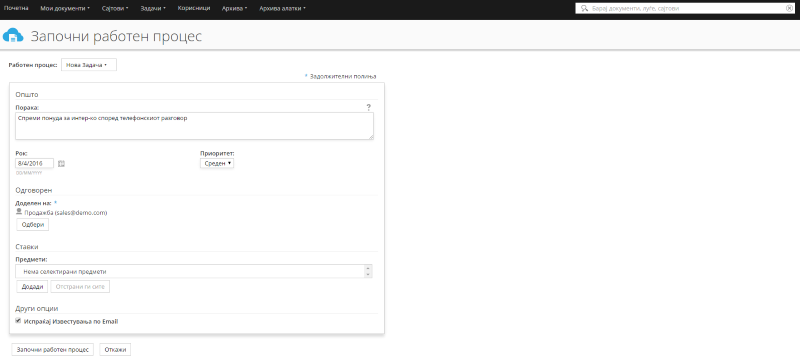The width and height of the screenshot is (800, 363).
Task: Open the Корисници menu item
Action: (x=194, y=8)
